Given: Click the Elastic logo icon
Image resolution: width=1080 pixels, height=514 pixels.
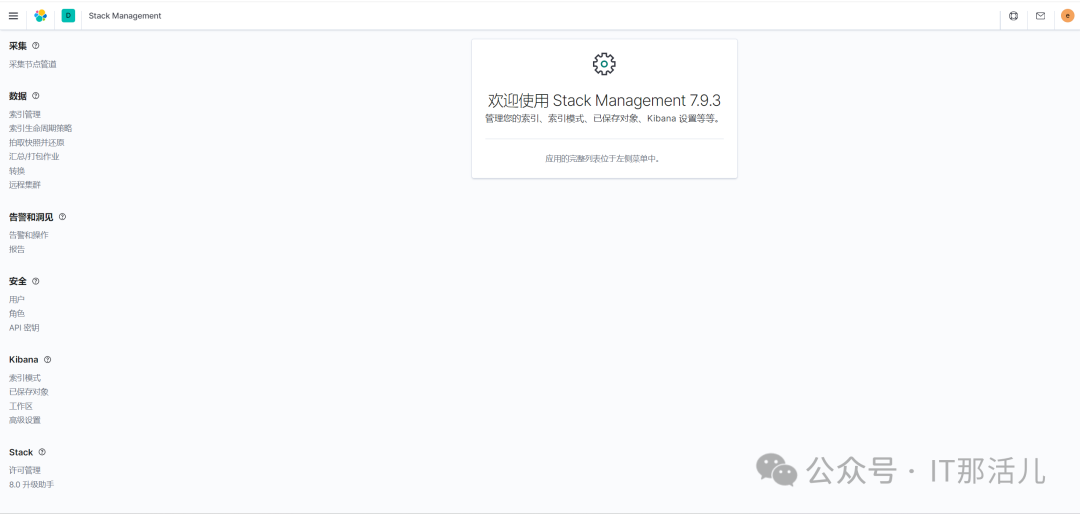Looking at the screenshot, I should (41, 16).
